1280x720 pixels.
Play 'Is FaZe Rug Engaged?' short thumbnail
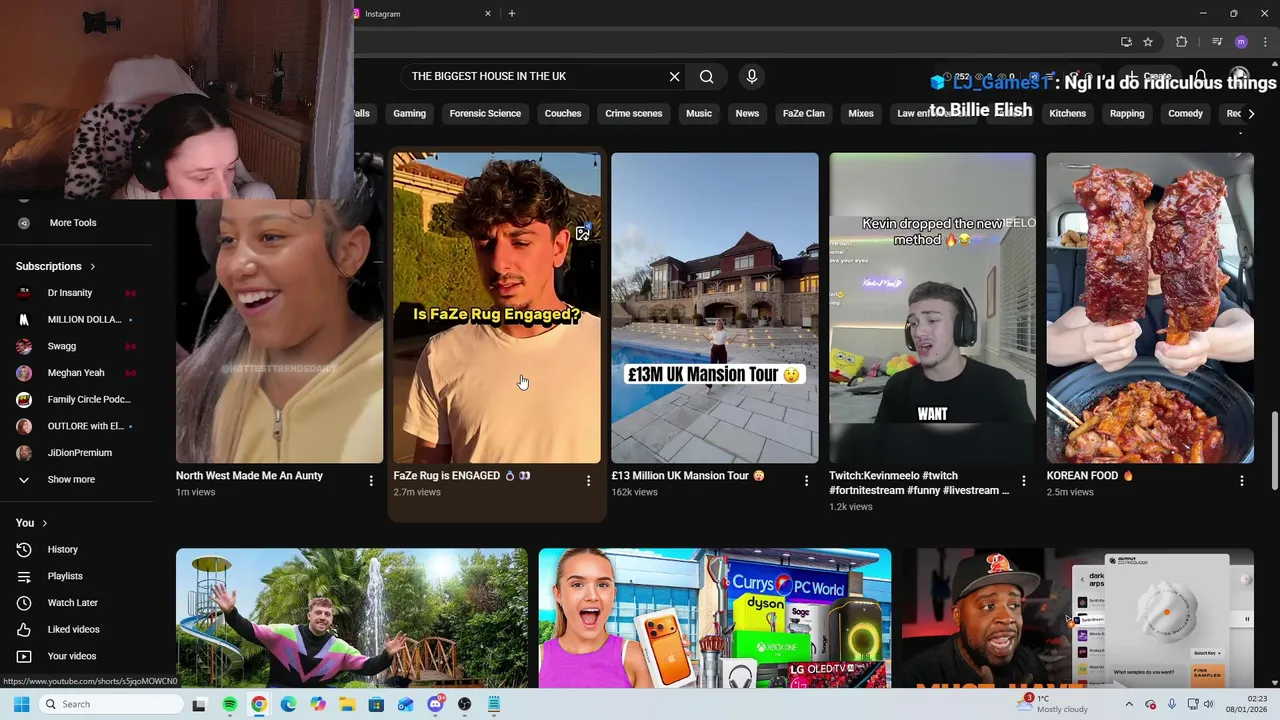tap(497, 308)
